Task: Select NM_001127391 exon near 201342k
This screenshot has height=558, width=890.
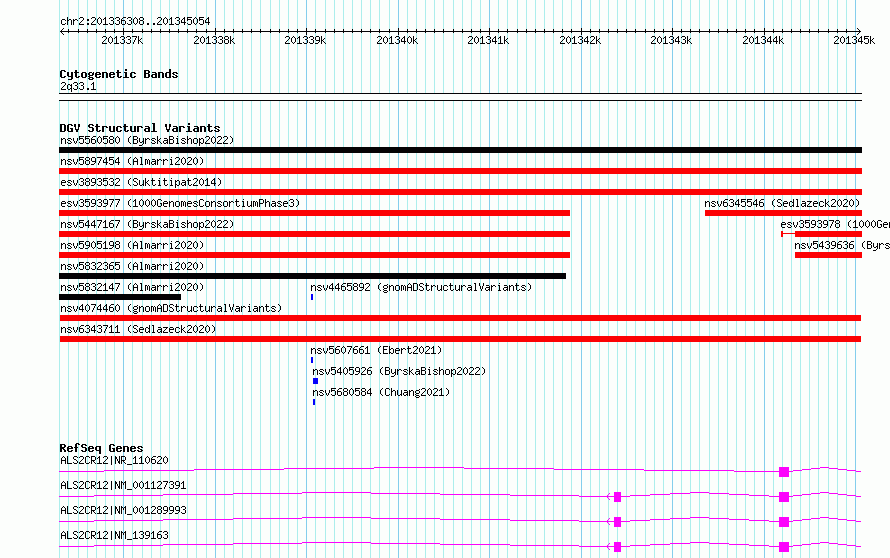Action: (x=618, y=497)
